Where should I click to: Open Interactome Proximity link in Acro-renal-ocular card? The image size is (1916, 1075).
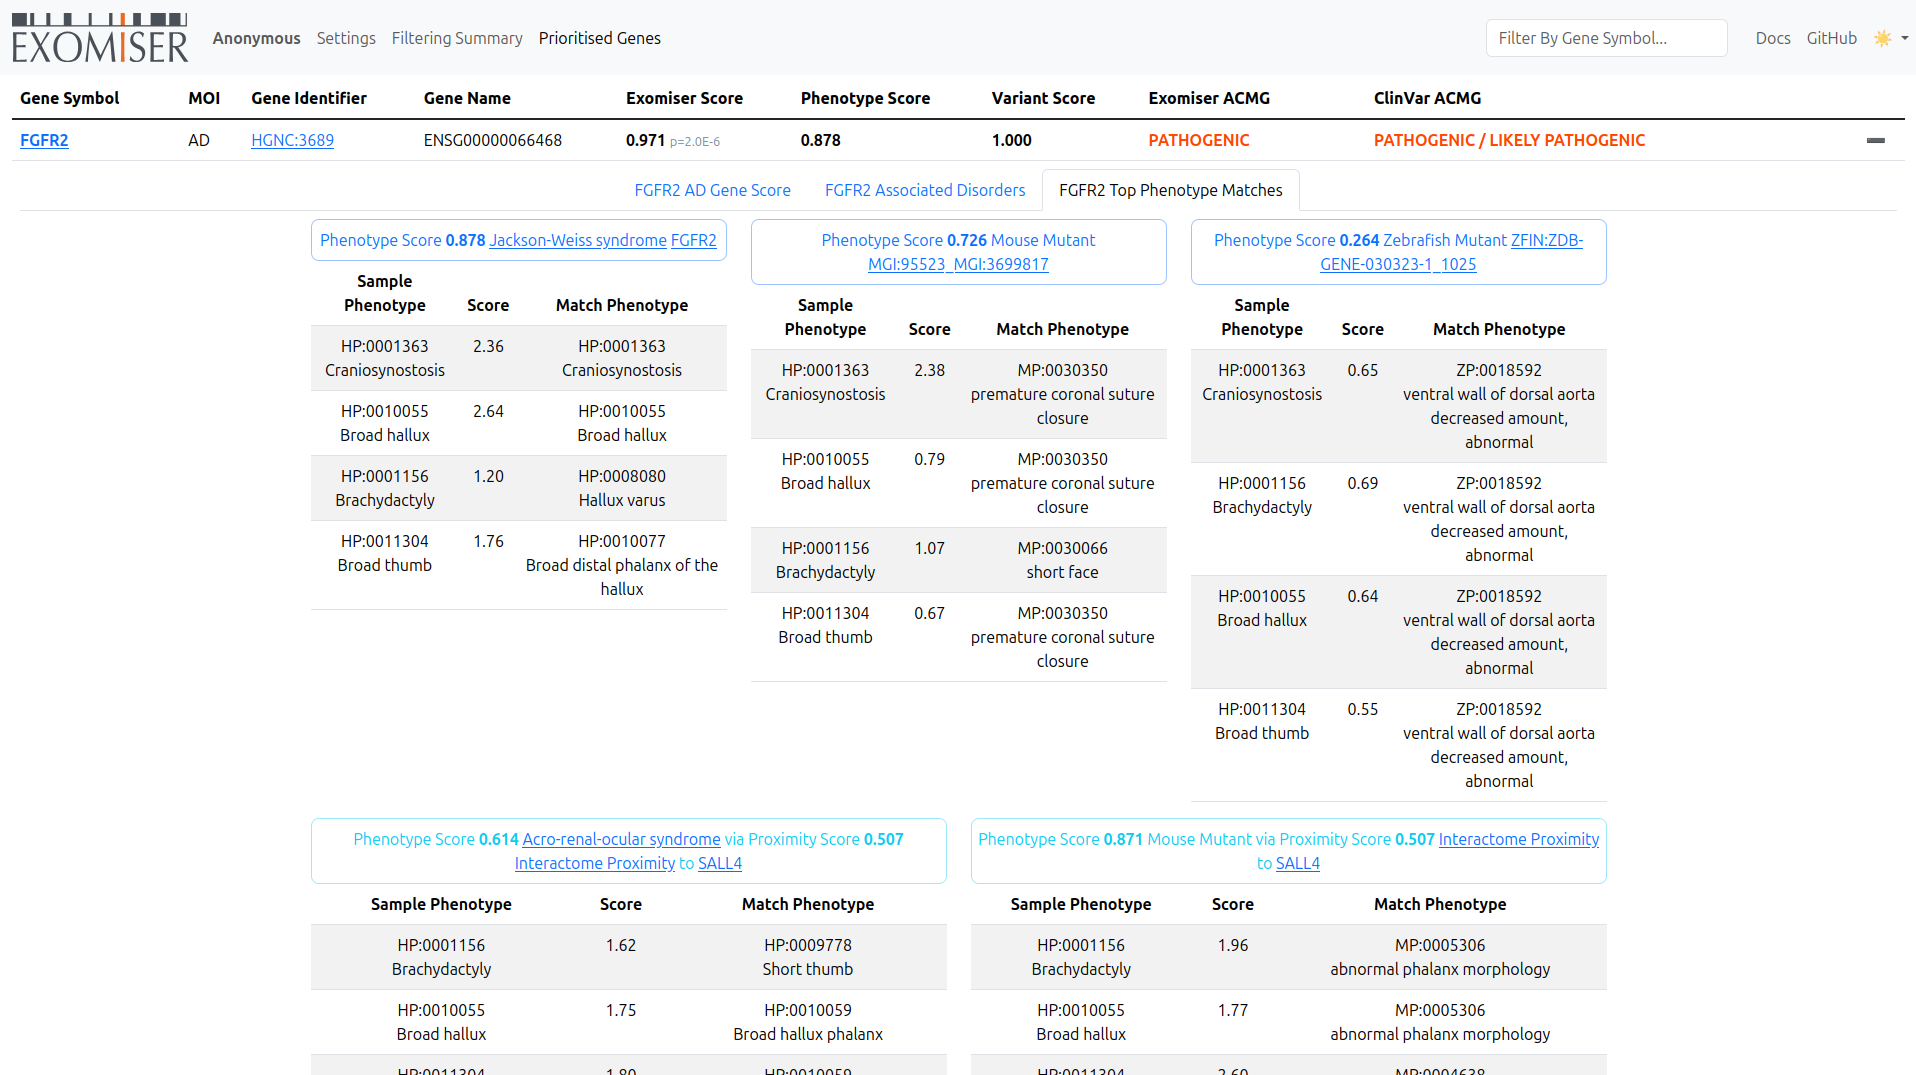[x=595, y=863]
